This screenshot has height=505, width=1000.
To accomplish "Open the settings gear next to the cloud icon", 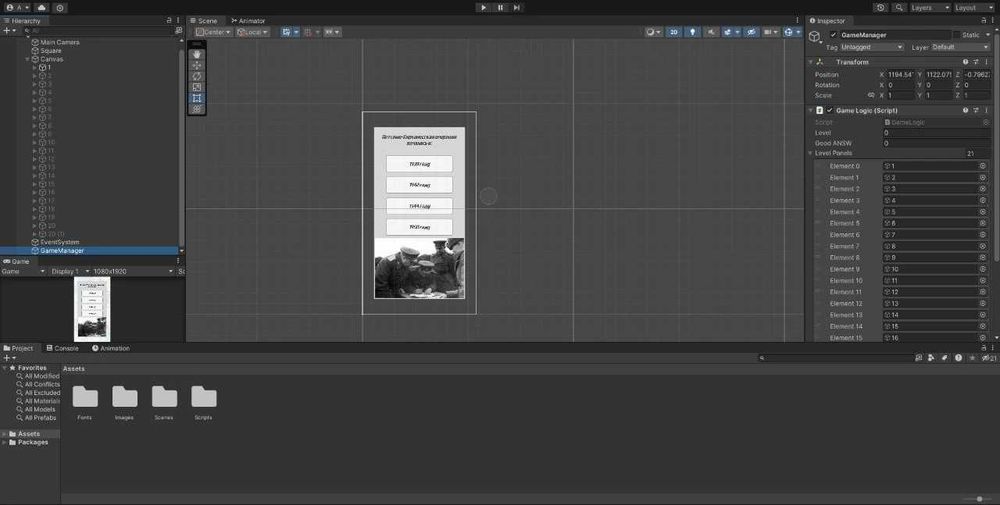I will 60,8.
